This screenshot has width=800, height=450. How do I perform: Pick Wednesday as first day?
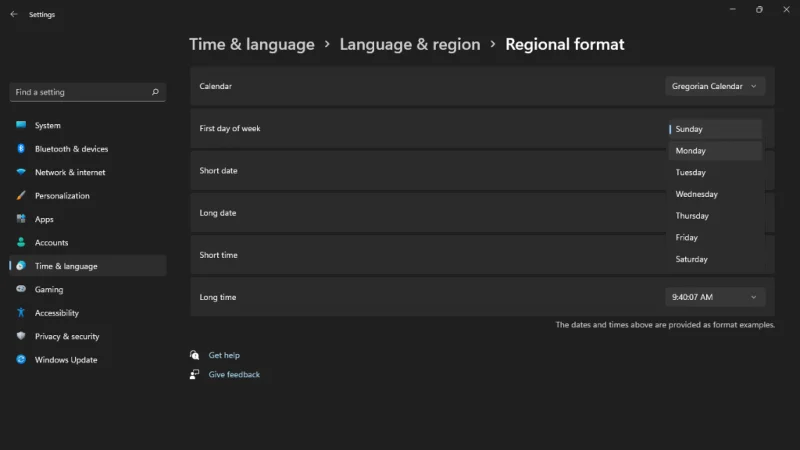click(715, 194)
